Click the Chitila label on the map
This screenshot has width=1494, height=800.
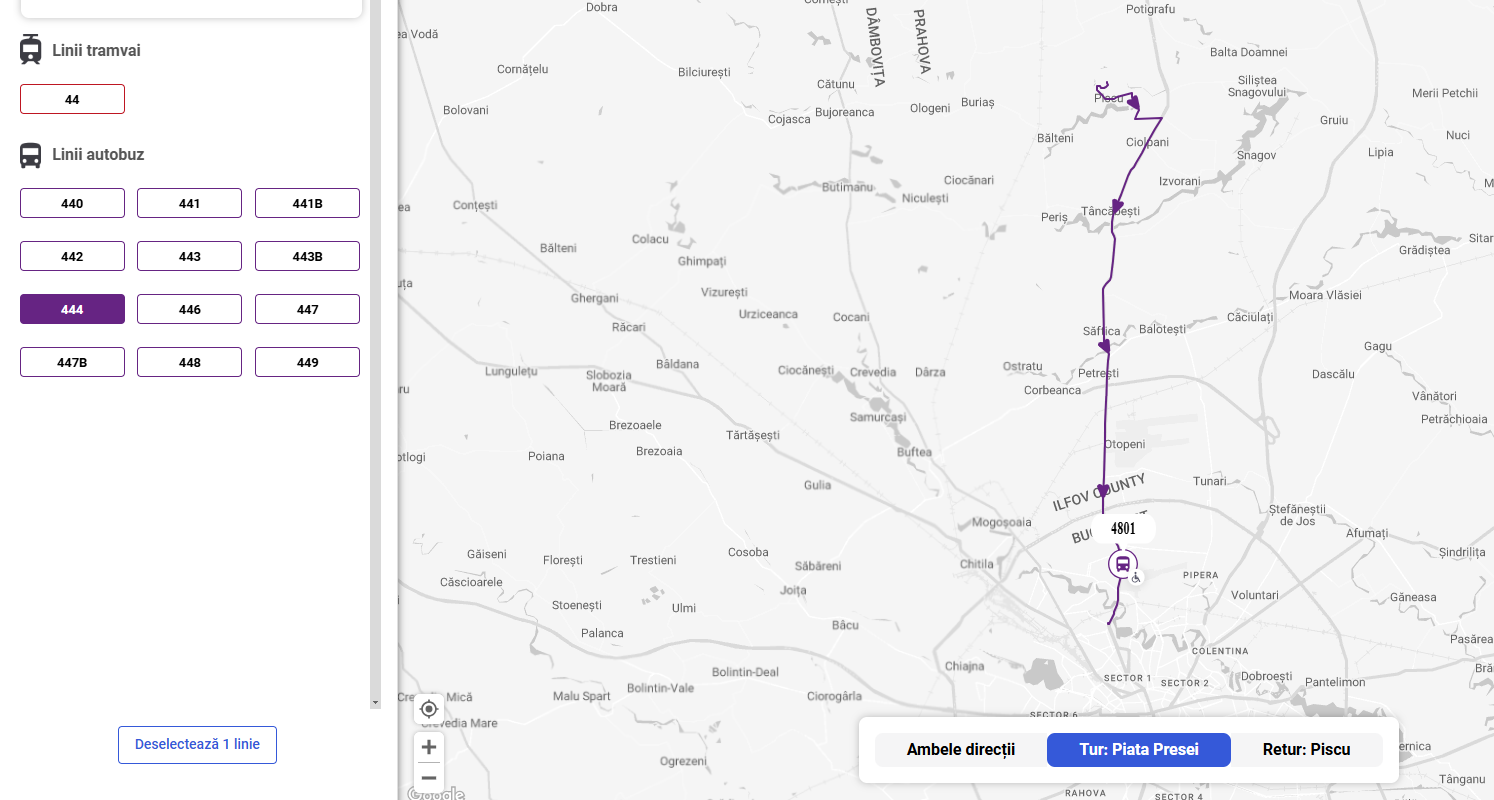pos(977,564)
